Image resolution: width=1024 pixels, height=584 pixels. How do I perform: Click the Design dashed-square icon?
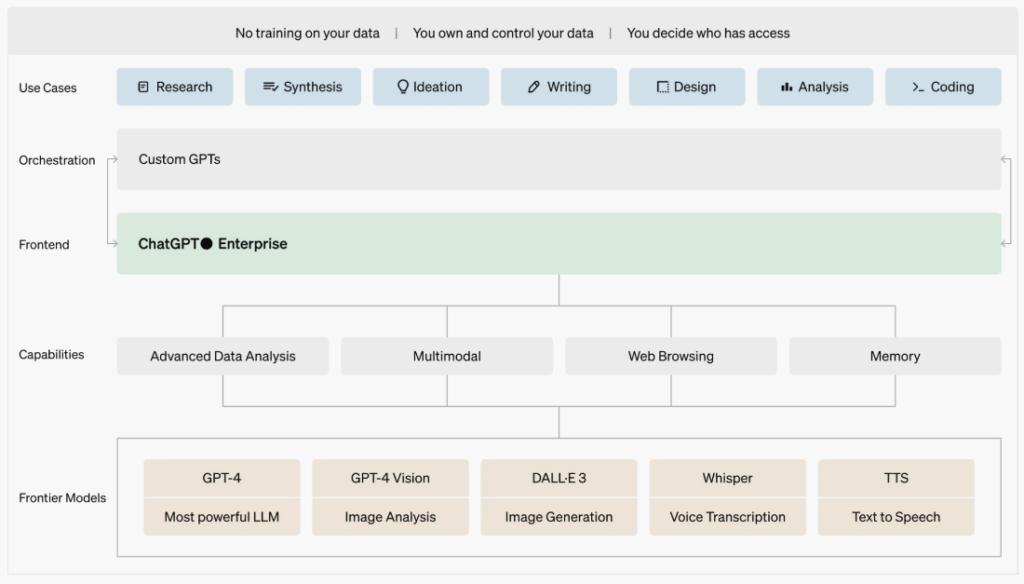coord(662,87)
